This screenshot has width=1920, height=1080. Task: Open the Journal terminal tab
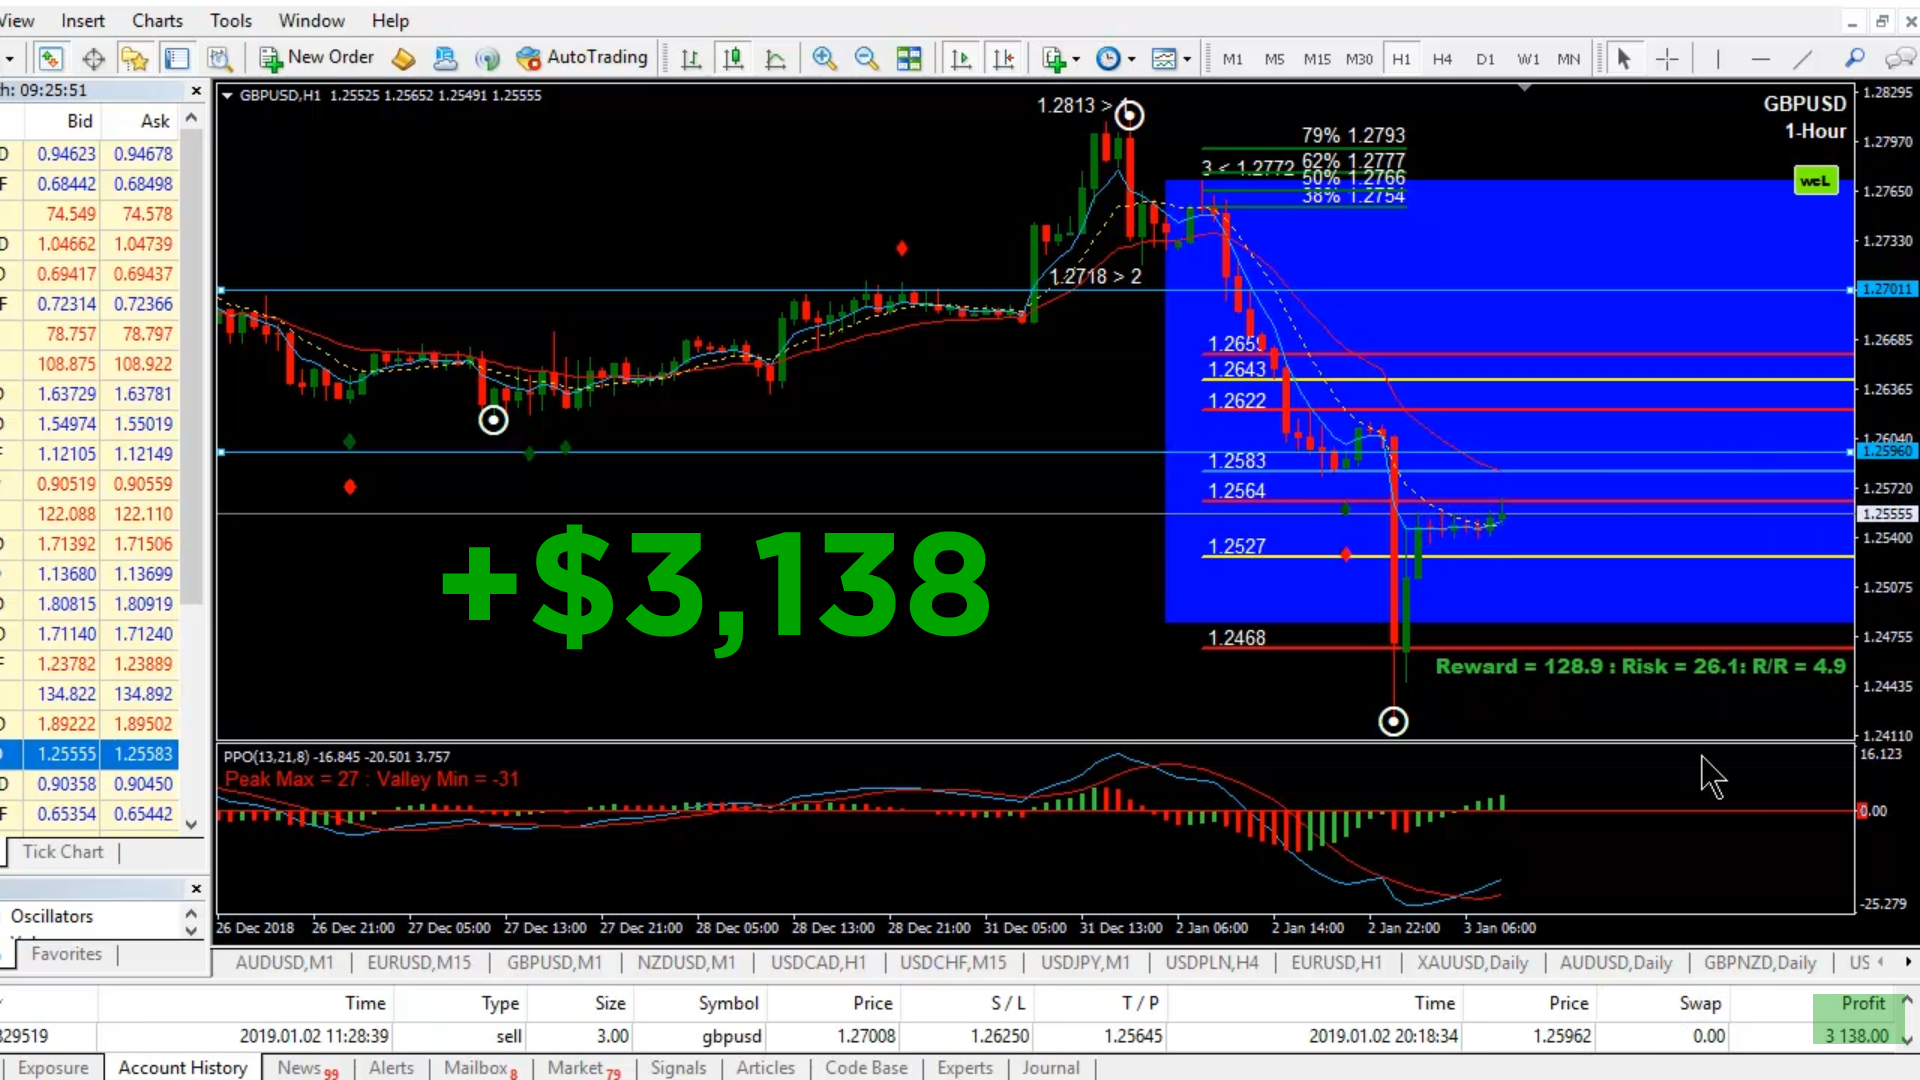pos(1050,1068)
